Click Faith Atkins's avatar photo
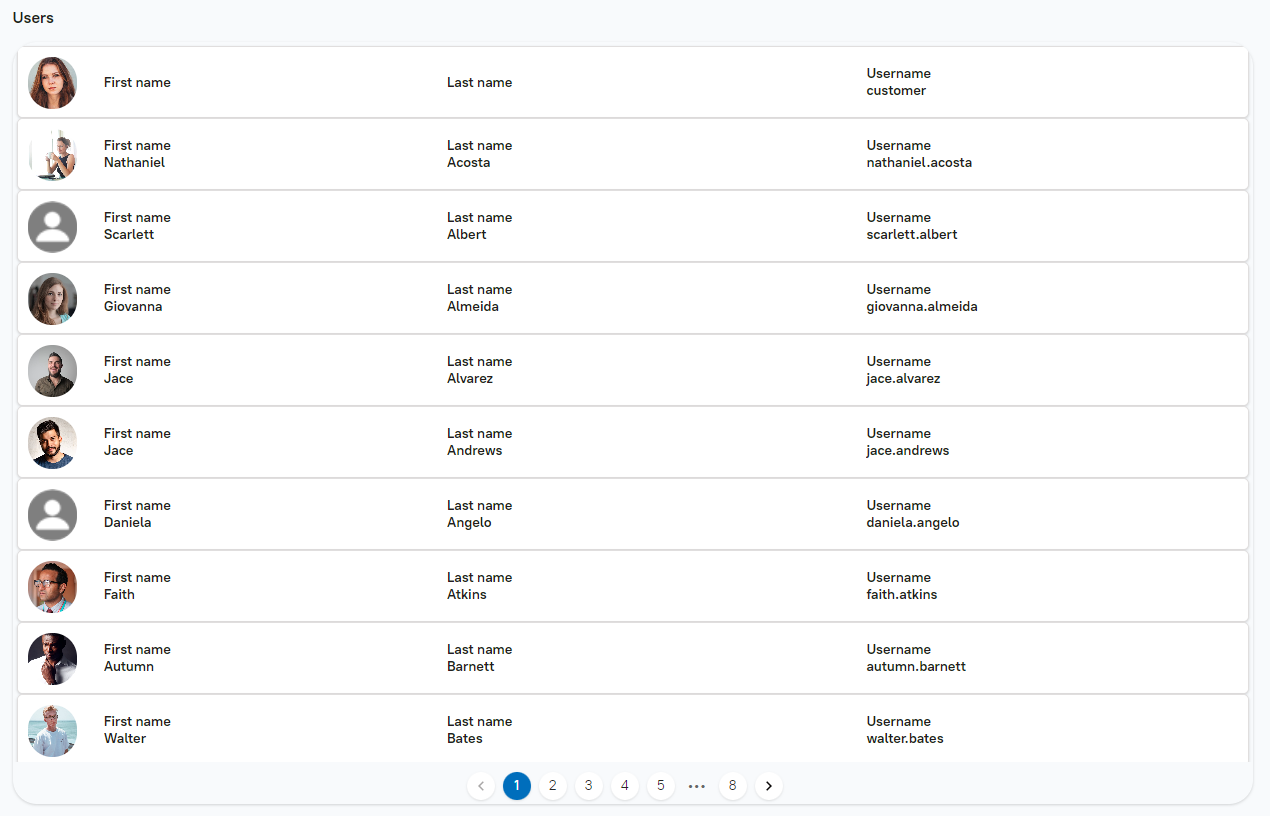Screen dimensions: 1270x816 [x=52, y=586]
